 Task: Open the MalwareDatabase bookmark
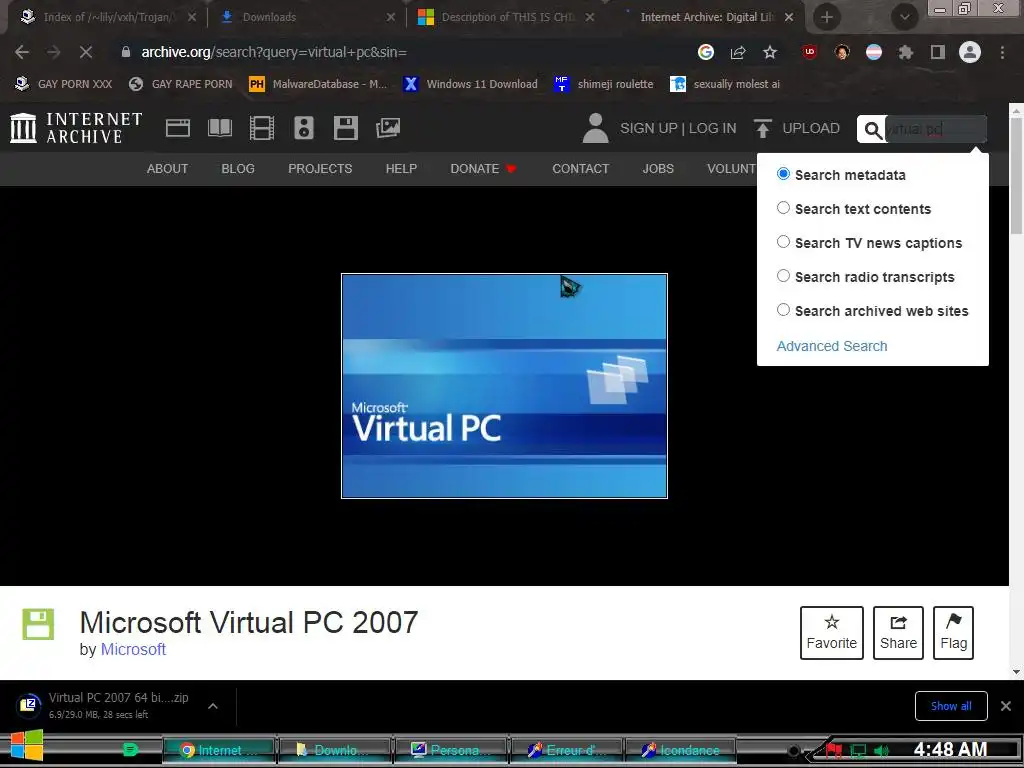[x=318, y=84]
